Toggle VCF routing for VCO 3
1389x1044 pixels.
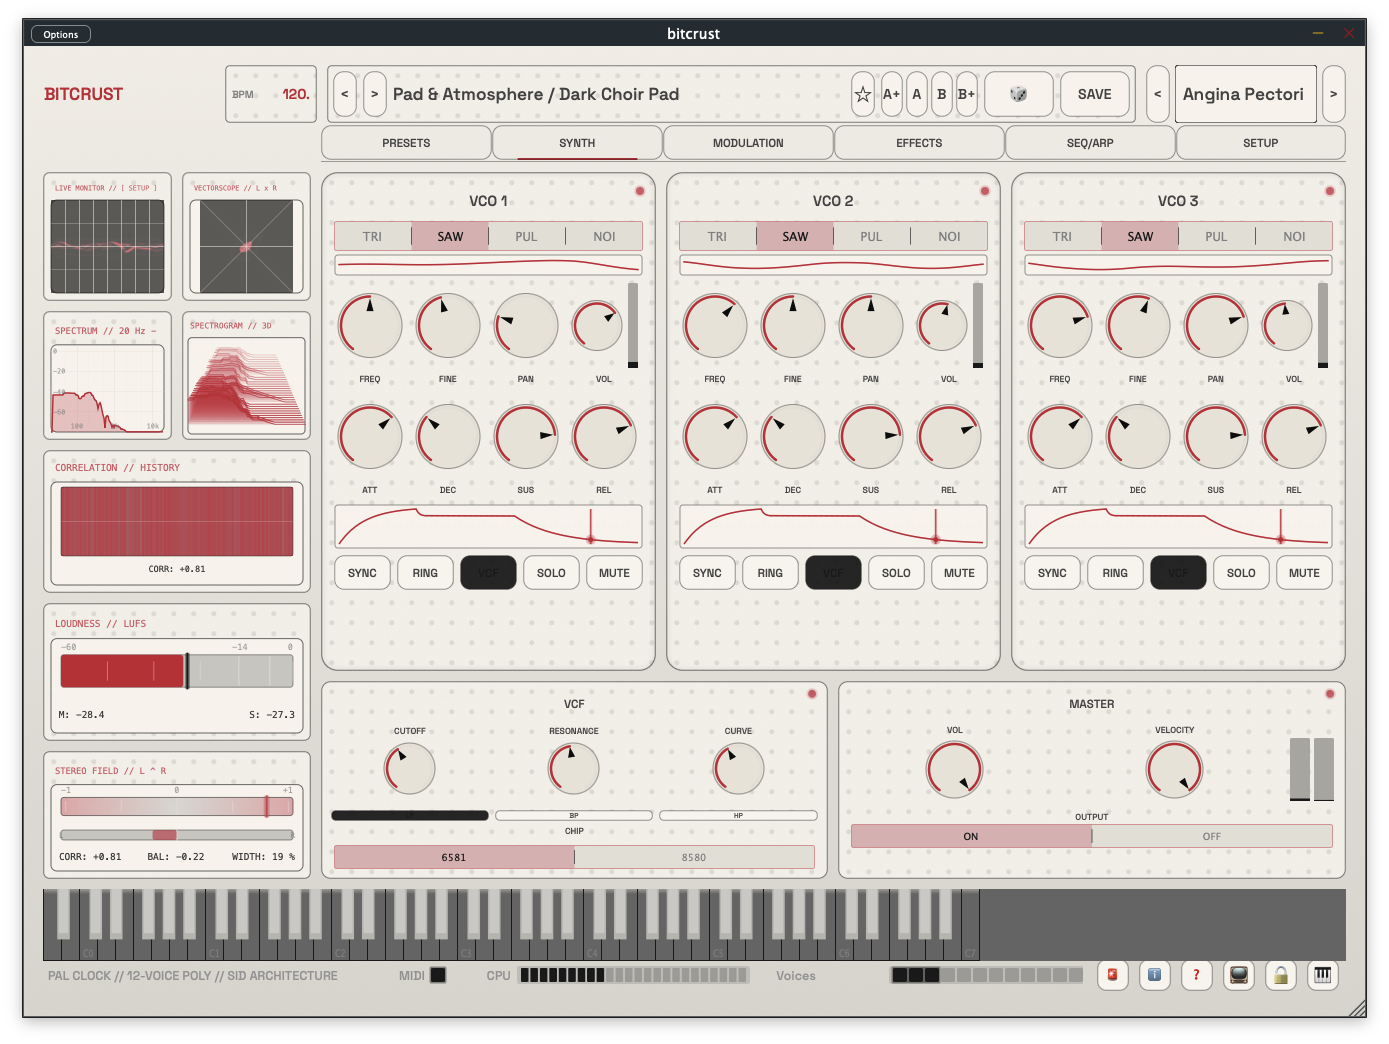click(1178, 573)
